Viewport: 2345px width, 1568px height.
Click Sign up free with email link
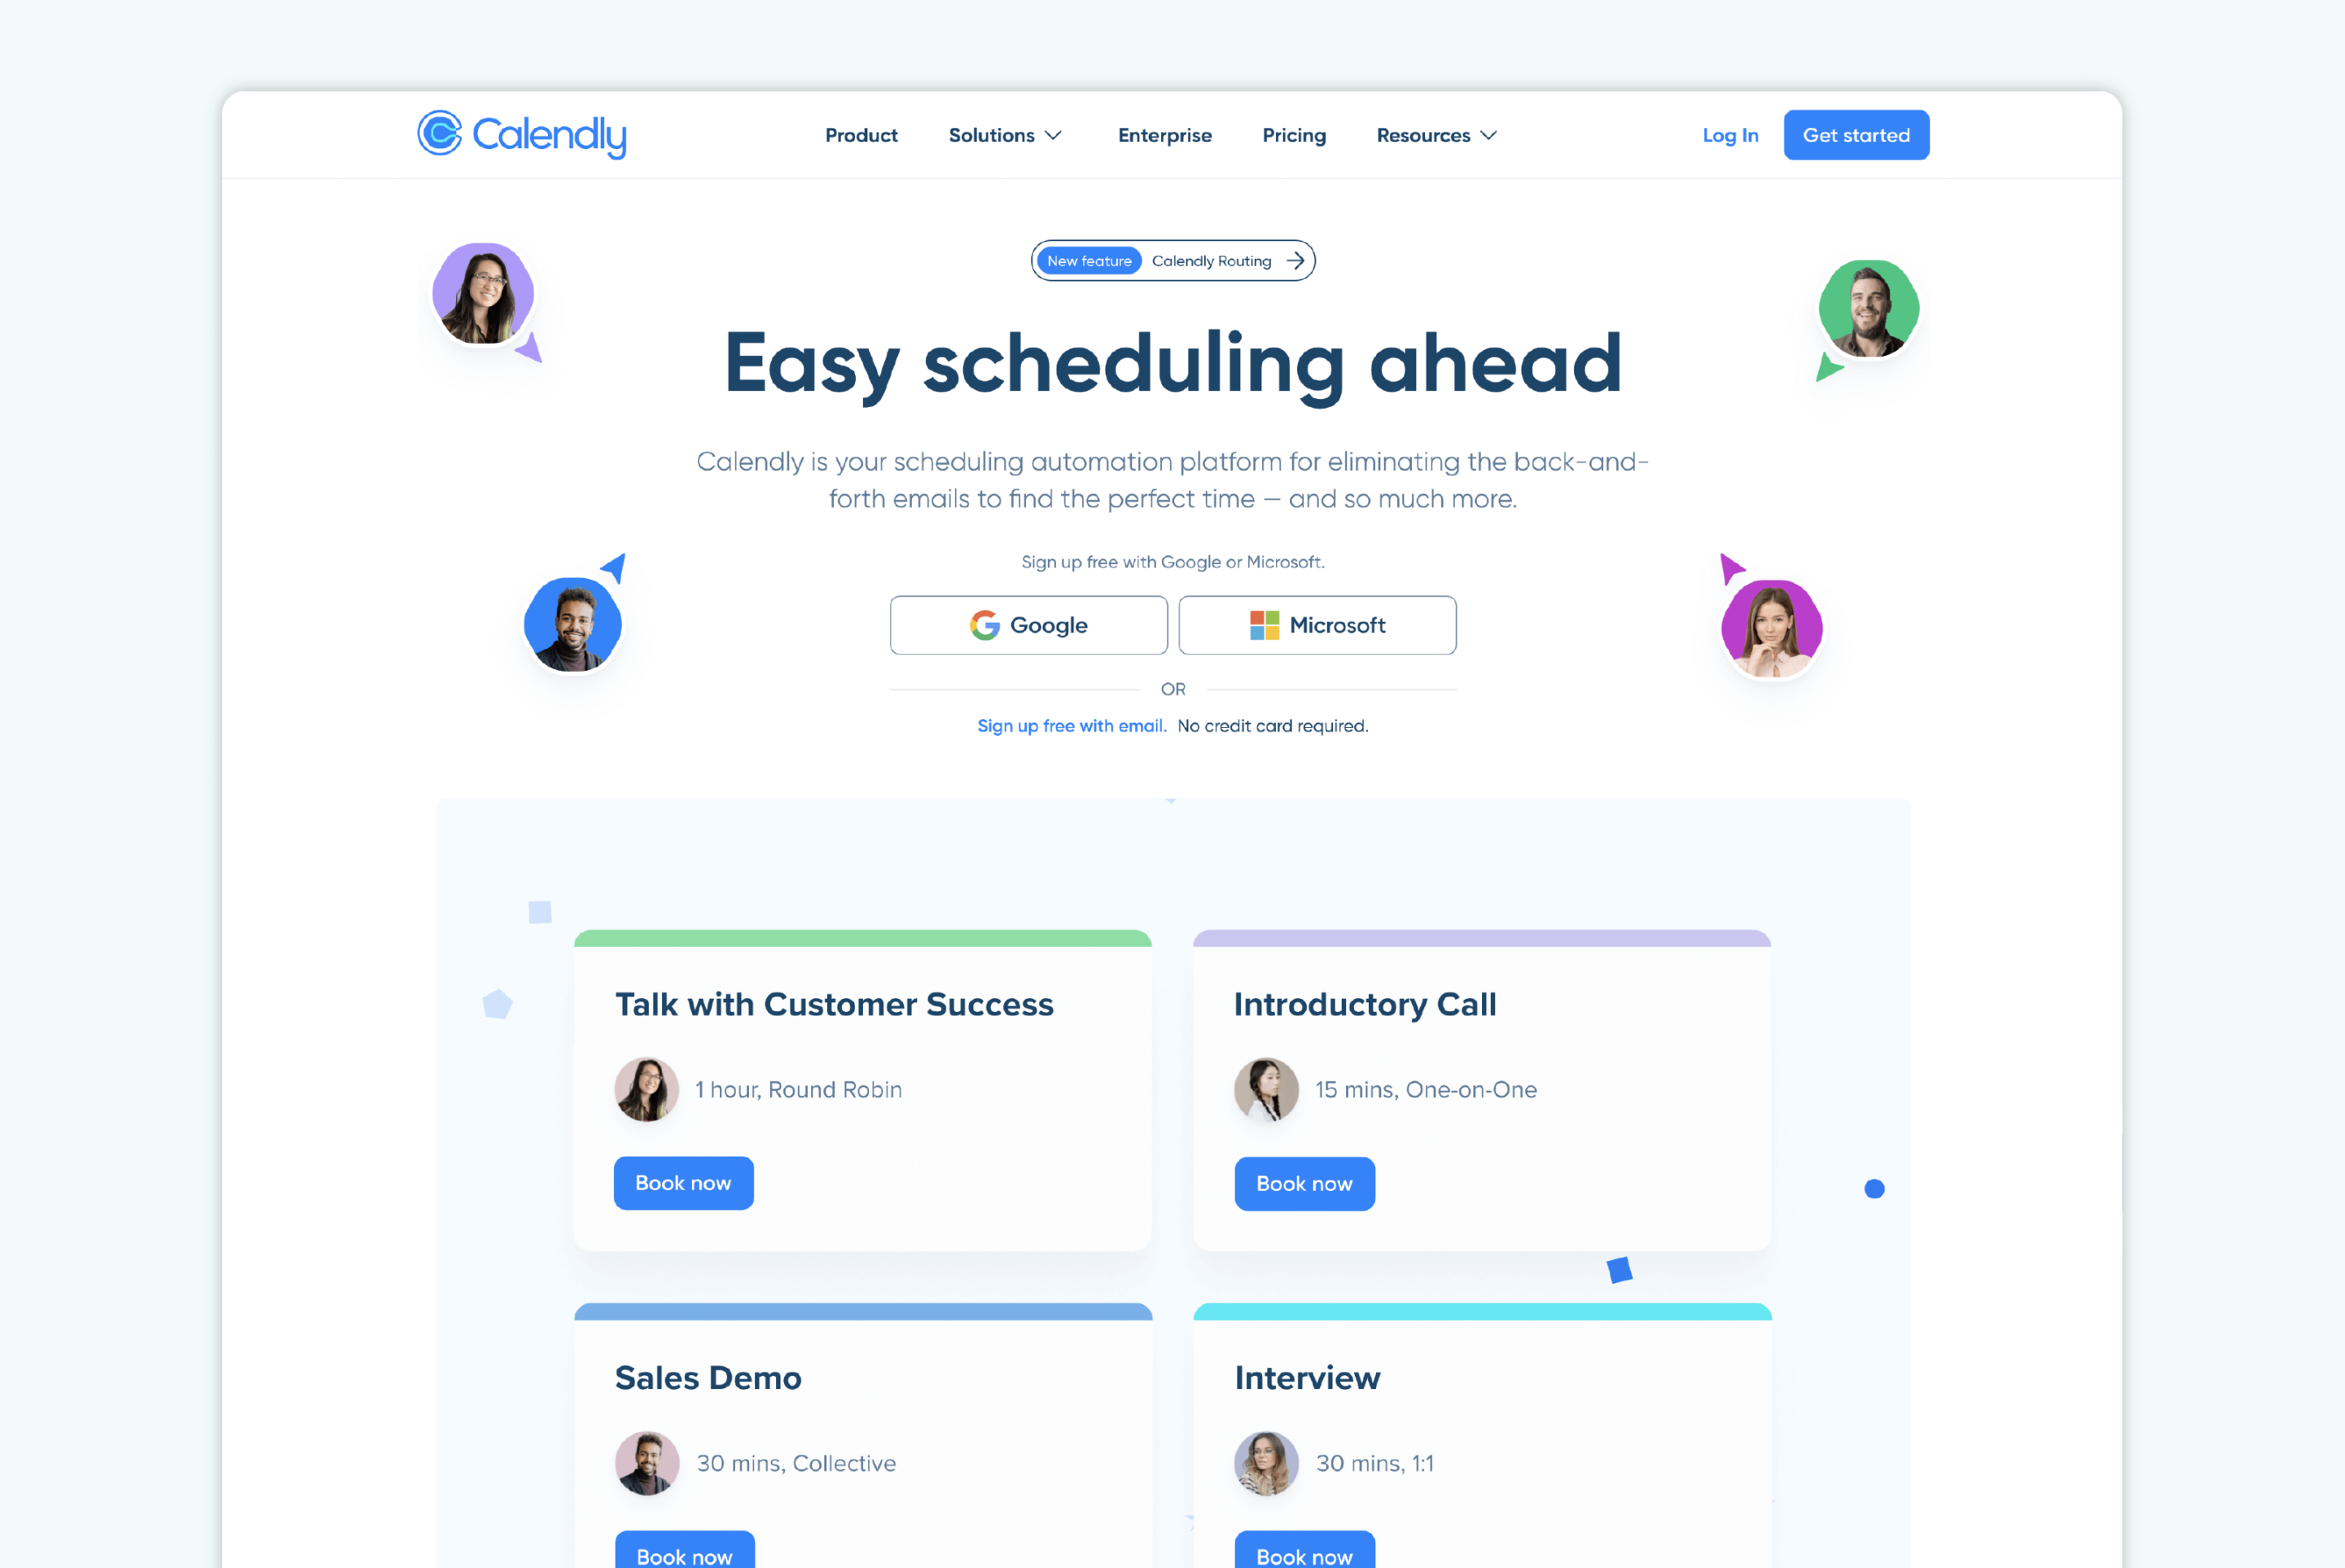pyautogui.click(x=1071, y=725)
